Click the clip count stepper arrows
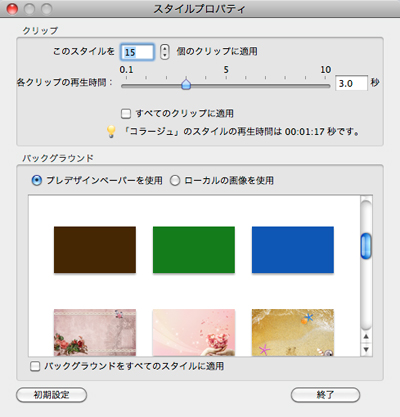Viewport: 400px width, 417px height. point(164,52)
